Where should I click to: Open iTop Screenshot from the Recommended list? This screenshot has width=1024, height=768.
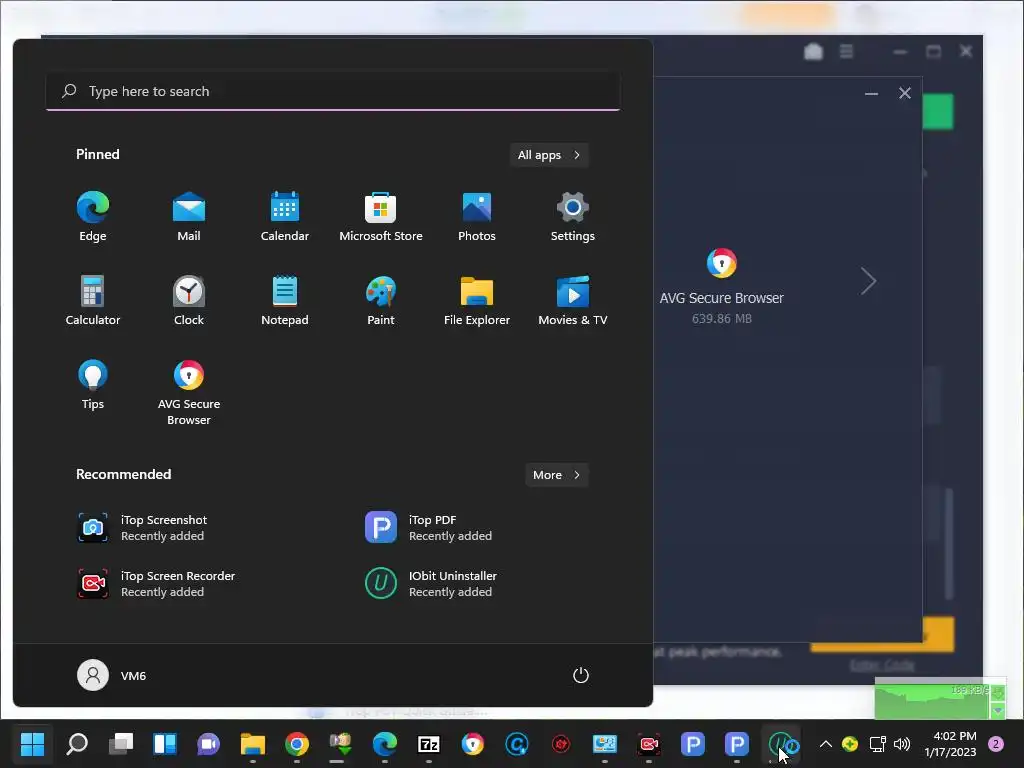coord(142,528)
